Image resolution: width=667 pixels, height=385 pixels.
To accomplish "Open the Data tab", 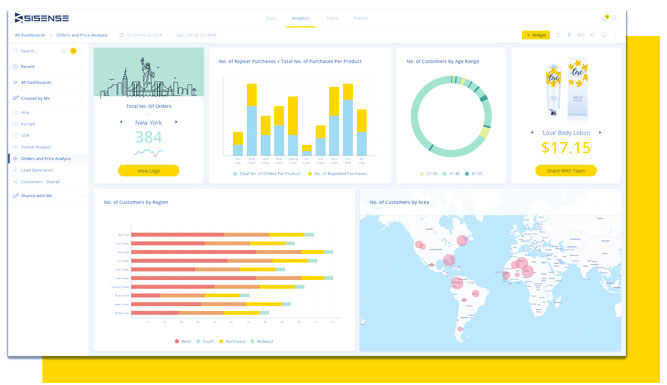I will click(271, 18).
